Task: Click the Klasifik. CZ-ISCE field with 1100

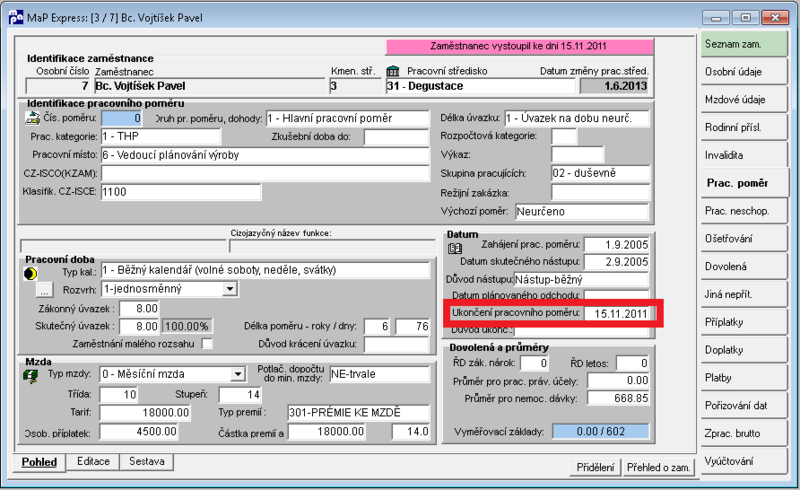Action: pyautogui.click(x=181, y=192)
